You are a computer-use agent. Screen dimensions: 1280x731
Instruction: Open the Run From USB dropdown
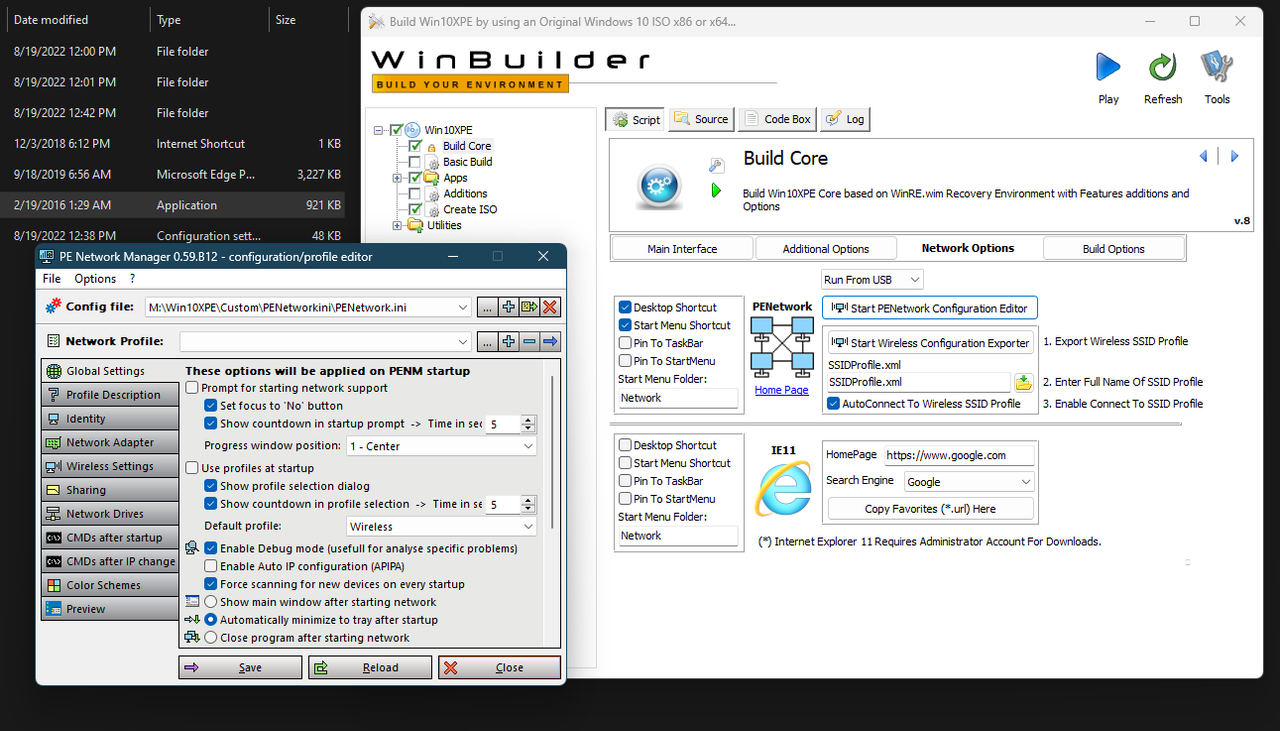872,280
